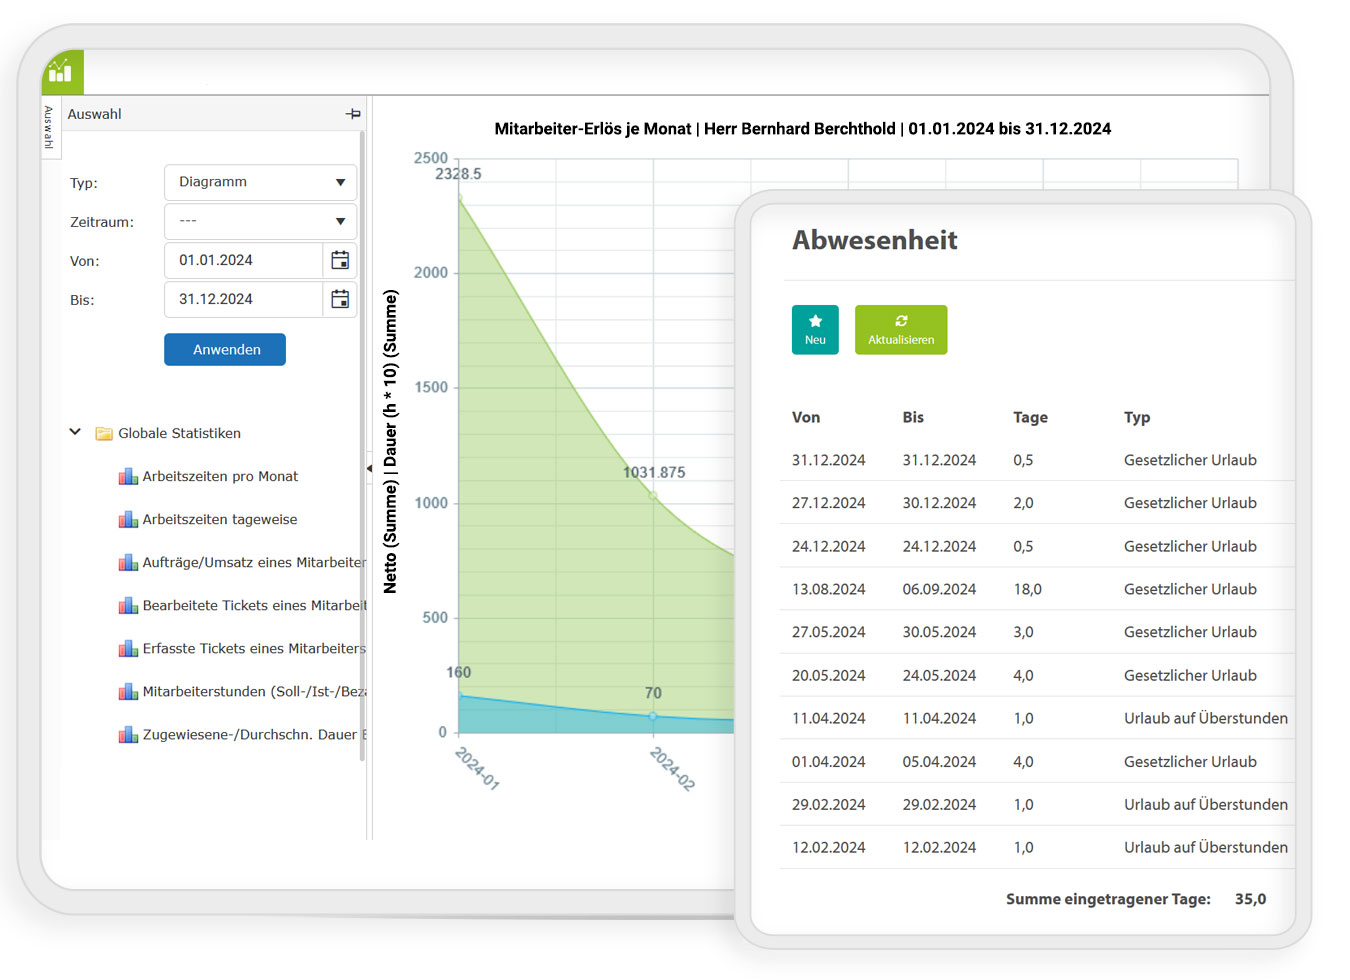This screenshot has height=980, width=1350.
Task: Click the Globale Statistiken folder icon
Action: pos(104,434)
